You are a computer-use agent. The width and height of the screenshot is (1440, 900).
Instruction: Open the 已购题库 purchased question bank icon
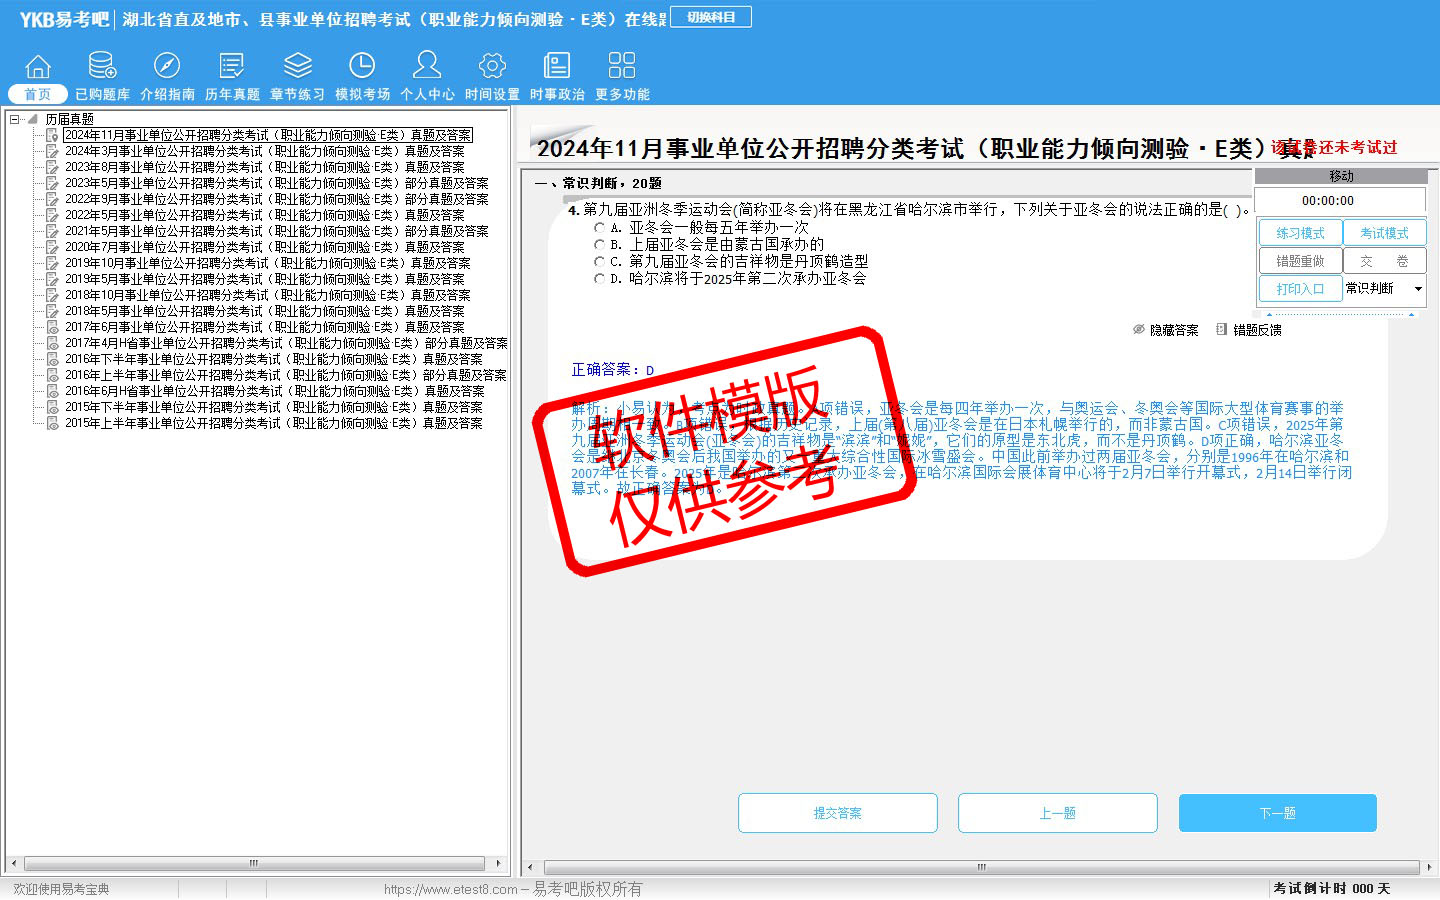(x=102, y=67)
